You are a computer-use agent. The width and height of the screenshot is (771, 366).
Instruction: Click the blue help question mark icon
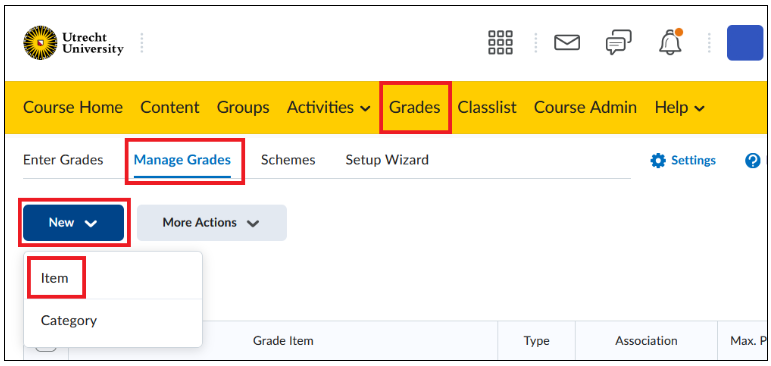point(752,160)
